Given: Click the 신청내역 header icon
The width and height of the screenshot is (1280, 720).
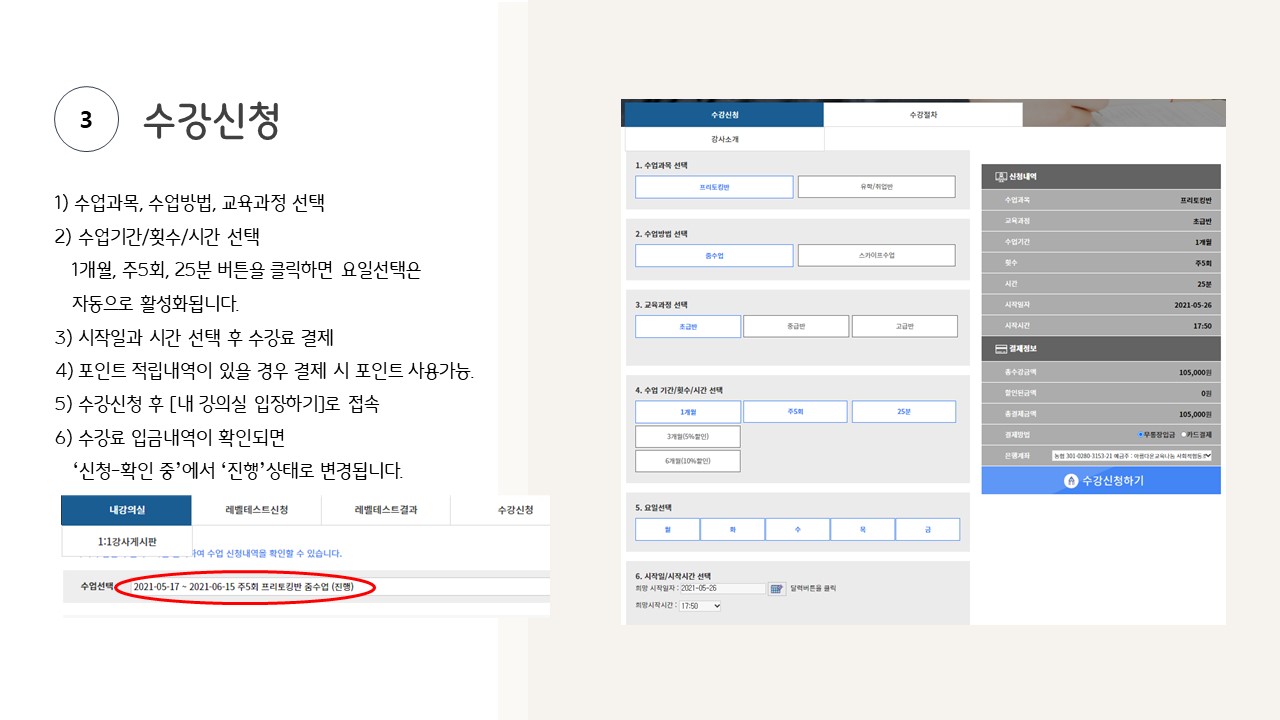Looking at the screenshot, I should (x=1000, y=177).
